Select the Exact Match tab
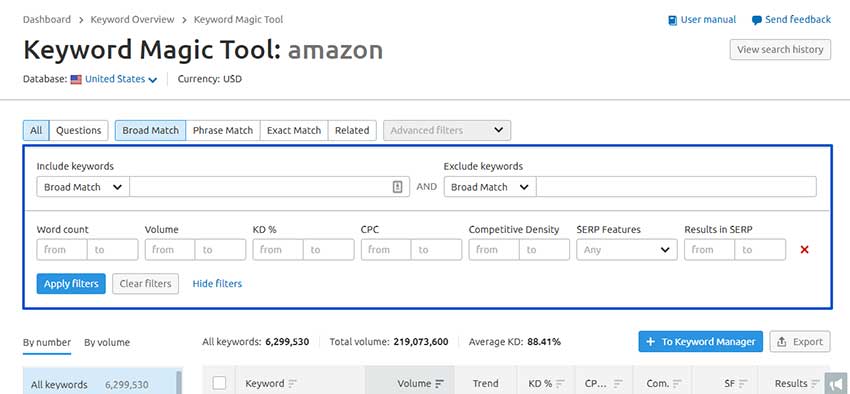This screenshot has height=394, width=850. 294,131
